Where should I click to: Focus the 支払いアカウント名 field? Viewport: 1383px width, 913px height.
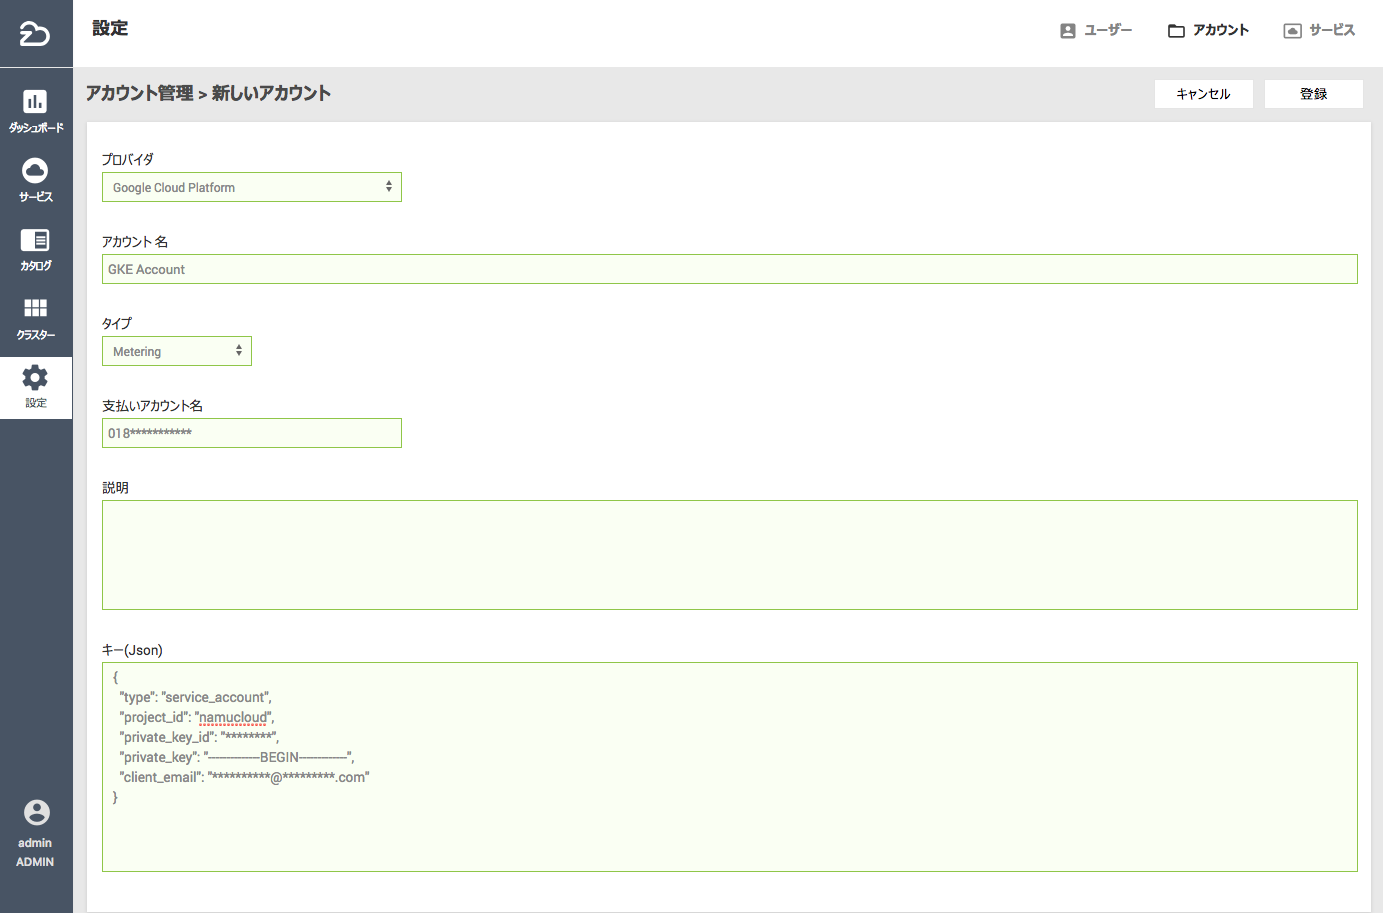(x=252, y=433)
